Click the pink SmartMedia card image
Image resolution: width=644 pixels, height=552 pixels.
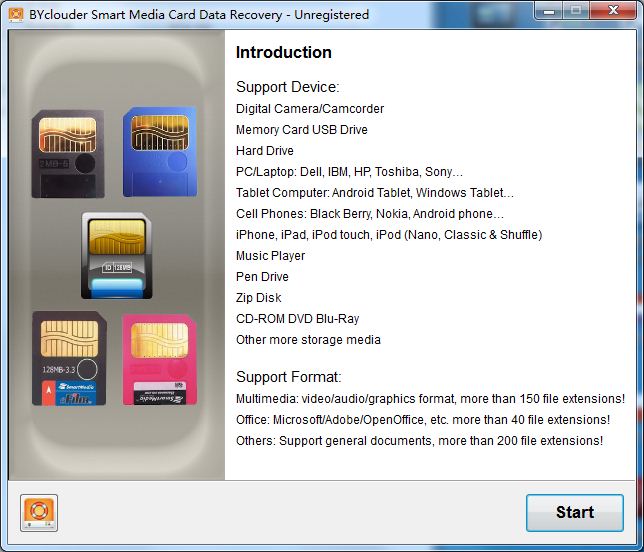[x=160, y=360]
